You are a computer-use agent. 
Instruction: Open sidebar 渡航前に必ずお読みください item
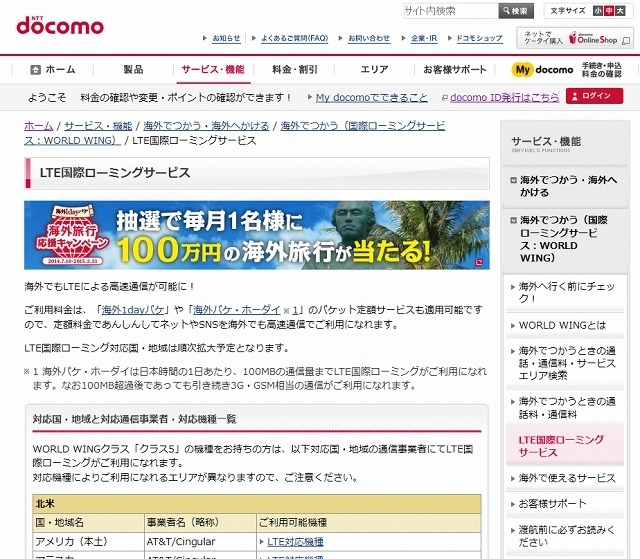[x=565, y=536]
